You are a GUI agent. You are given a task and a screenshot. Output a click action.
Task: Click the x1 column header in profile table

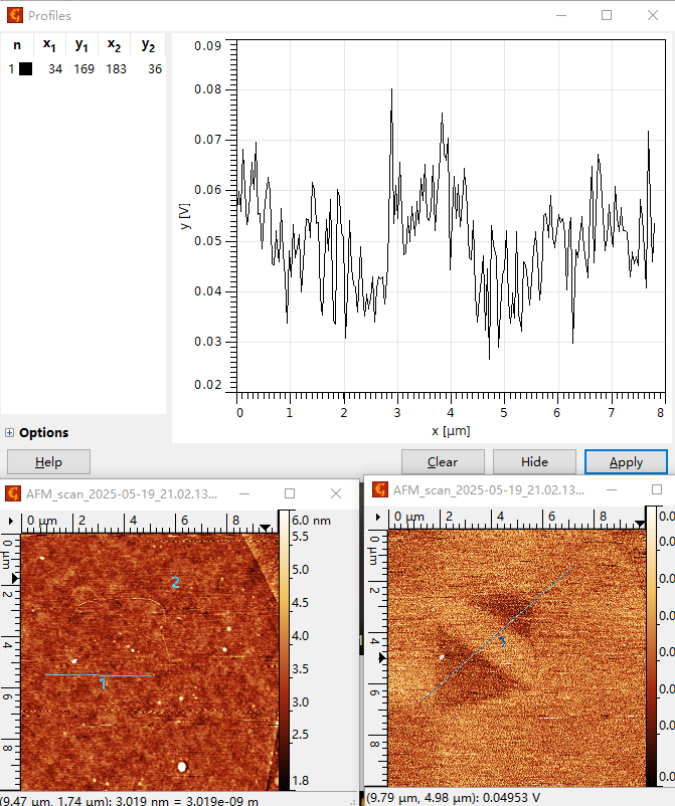(49, 45)
